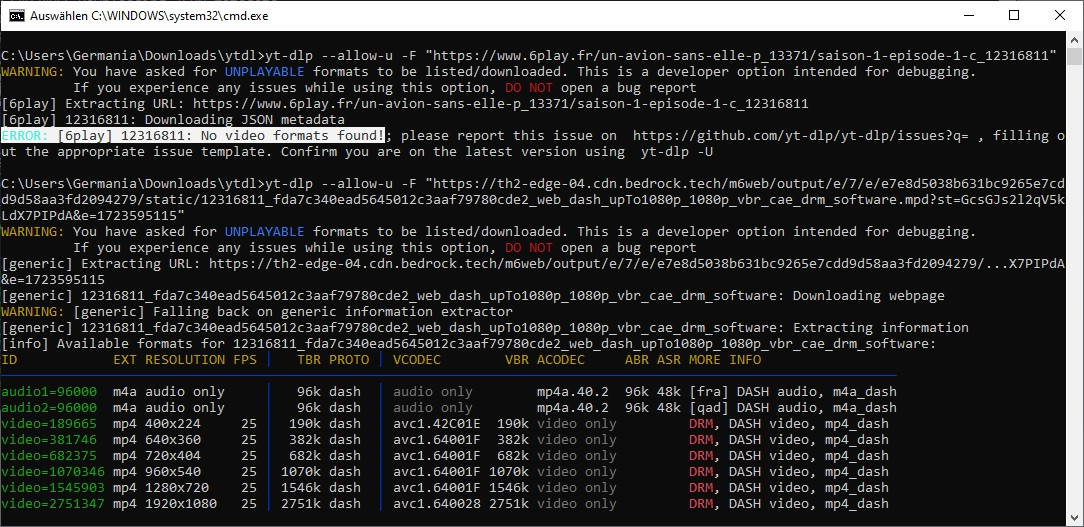Click the scrollbar down arrow
The image size is (1084, 527).
tap(1075, 518)
